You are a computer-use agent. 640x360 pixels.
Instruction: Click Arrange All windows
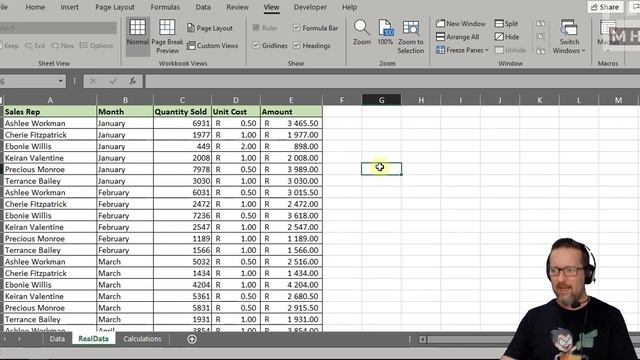point(458,37)
